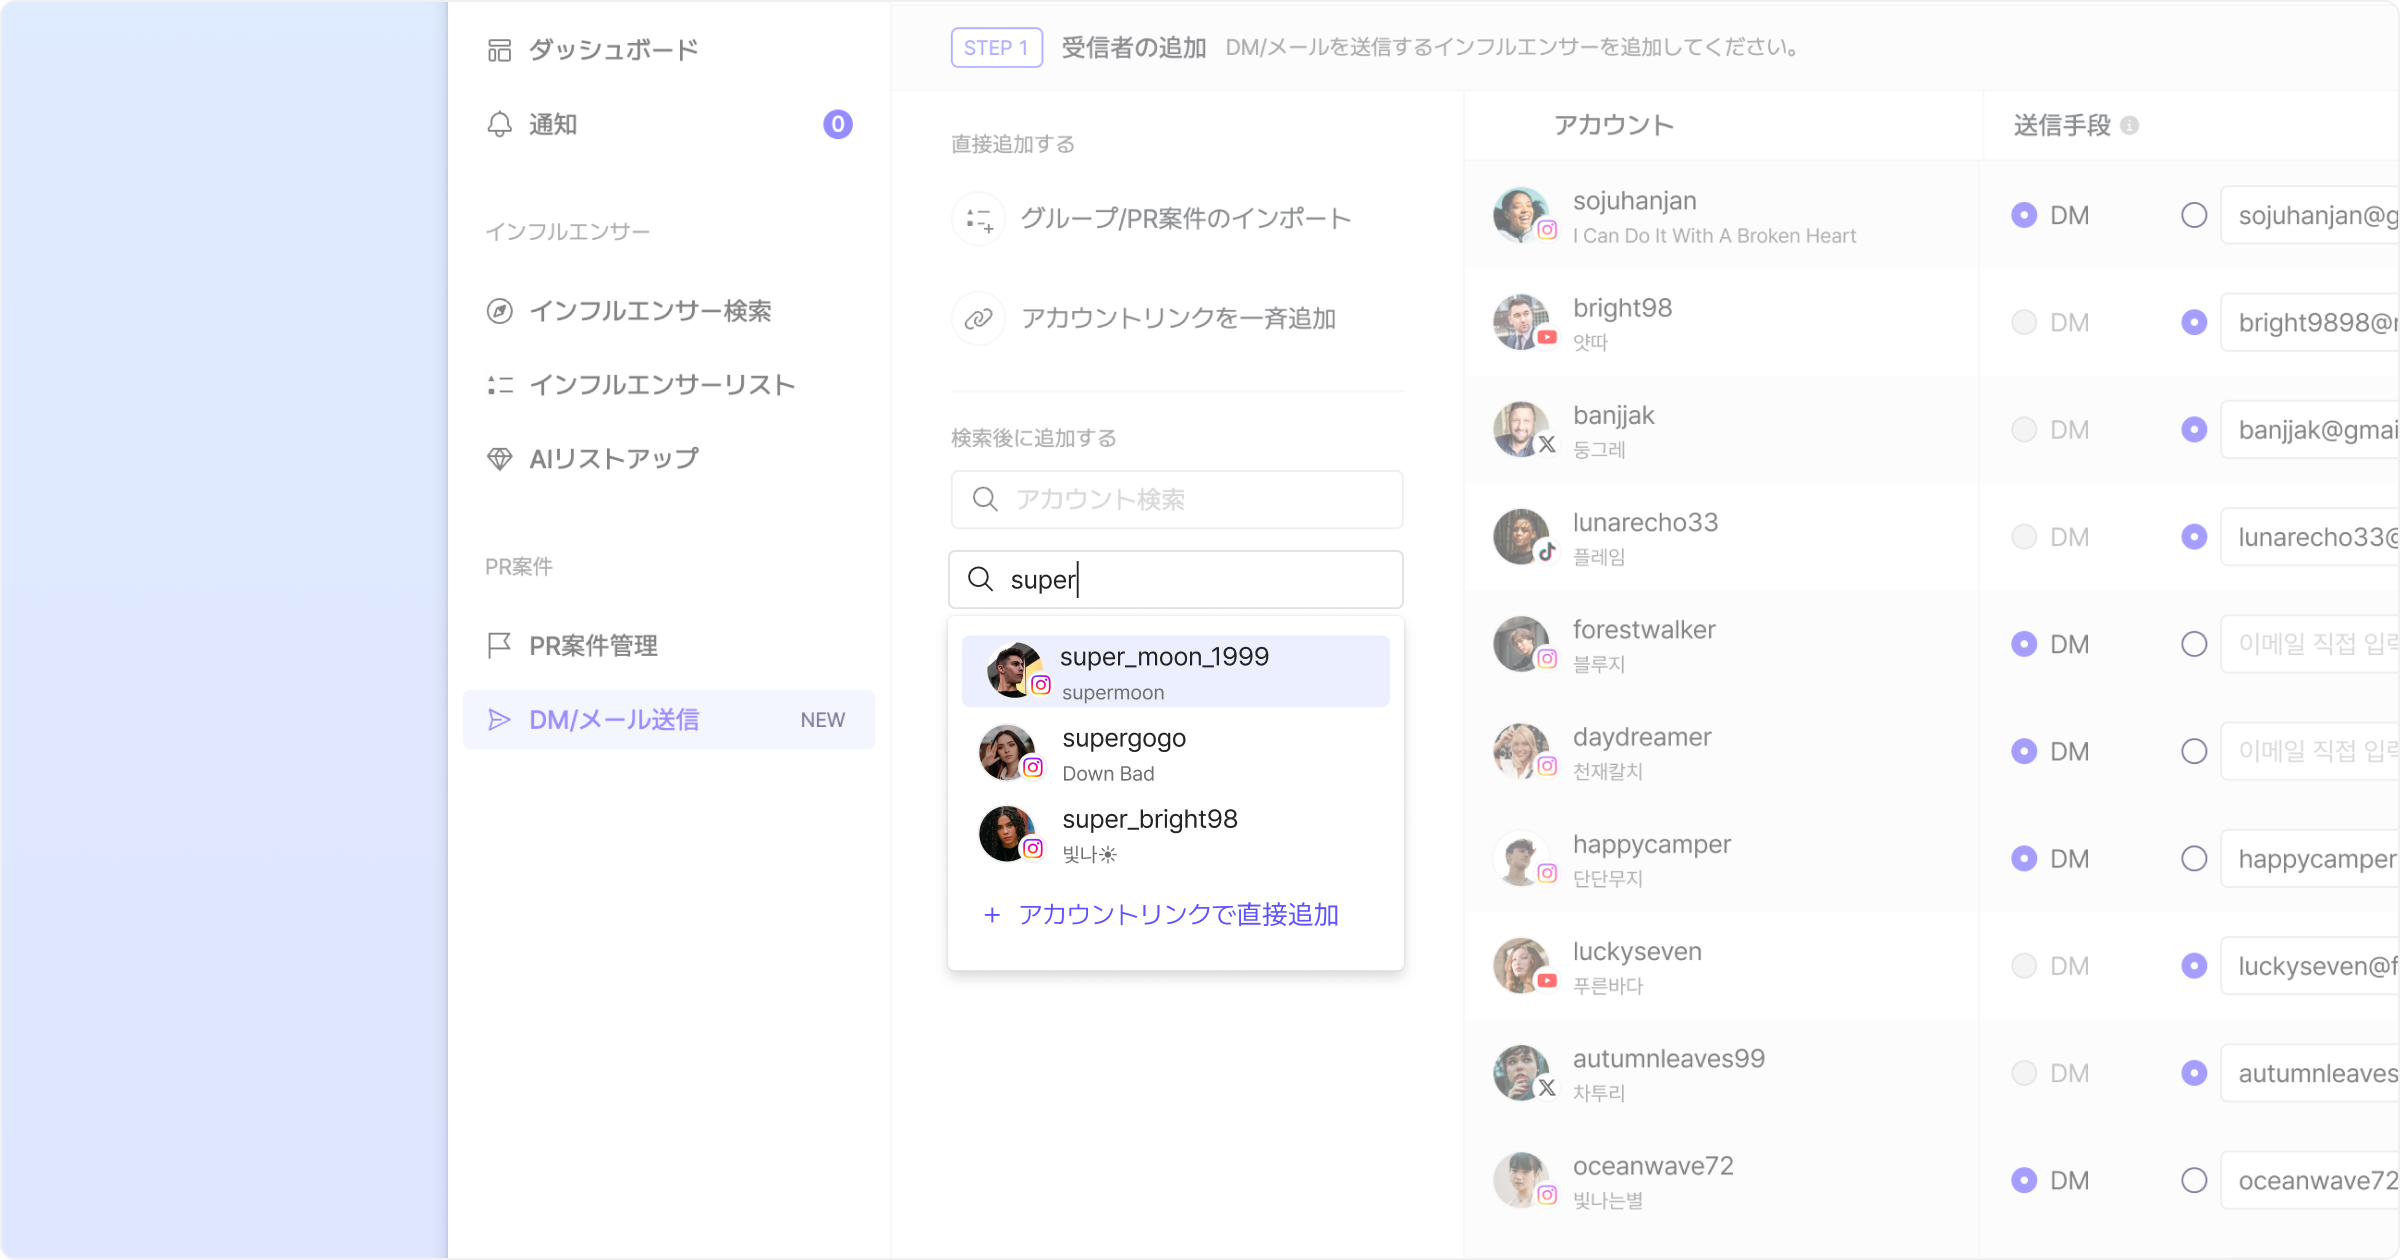Select email radio for oceanwave72
The height and width of the screenshot is (1260, 2400).
(x=2194, y=1180)
